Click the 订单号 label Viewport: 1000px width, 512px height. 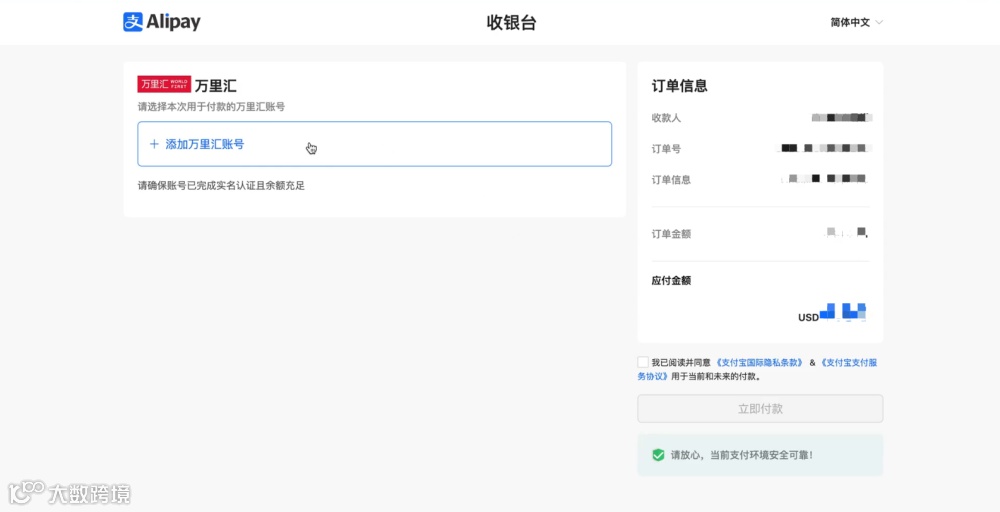[x=666, y=149]
